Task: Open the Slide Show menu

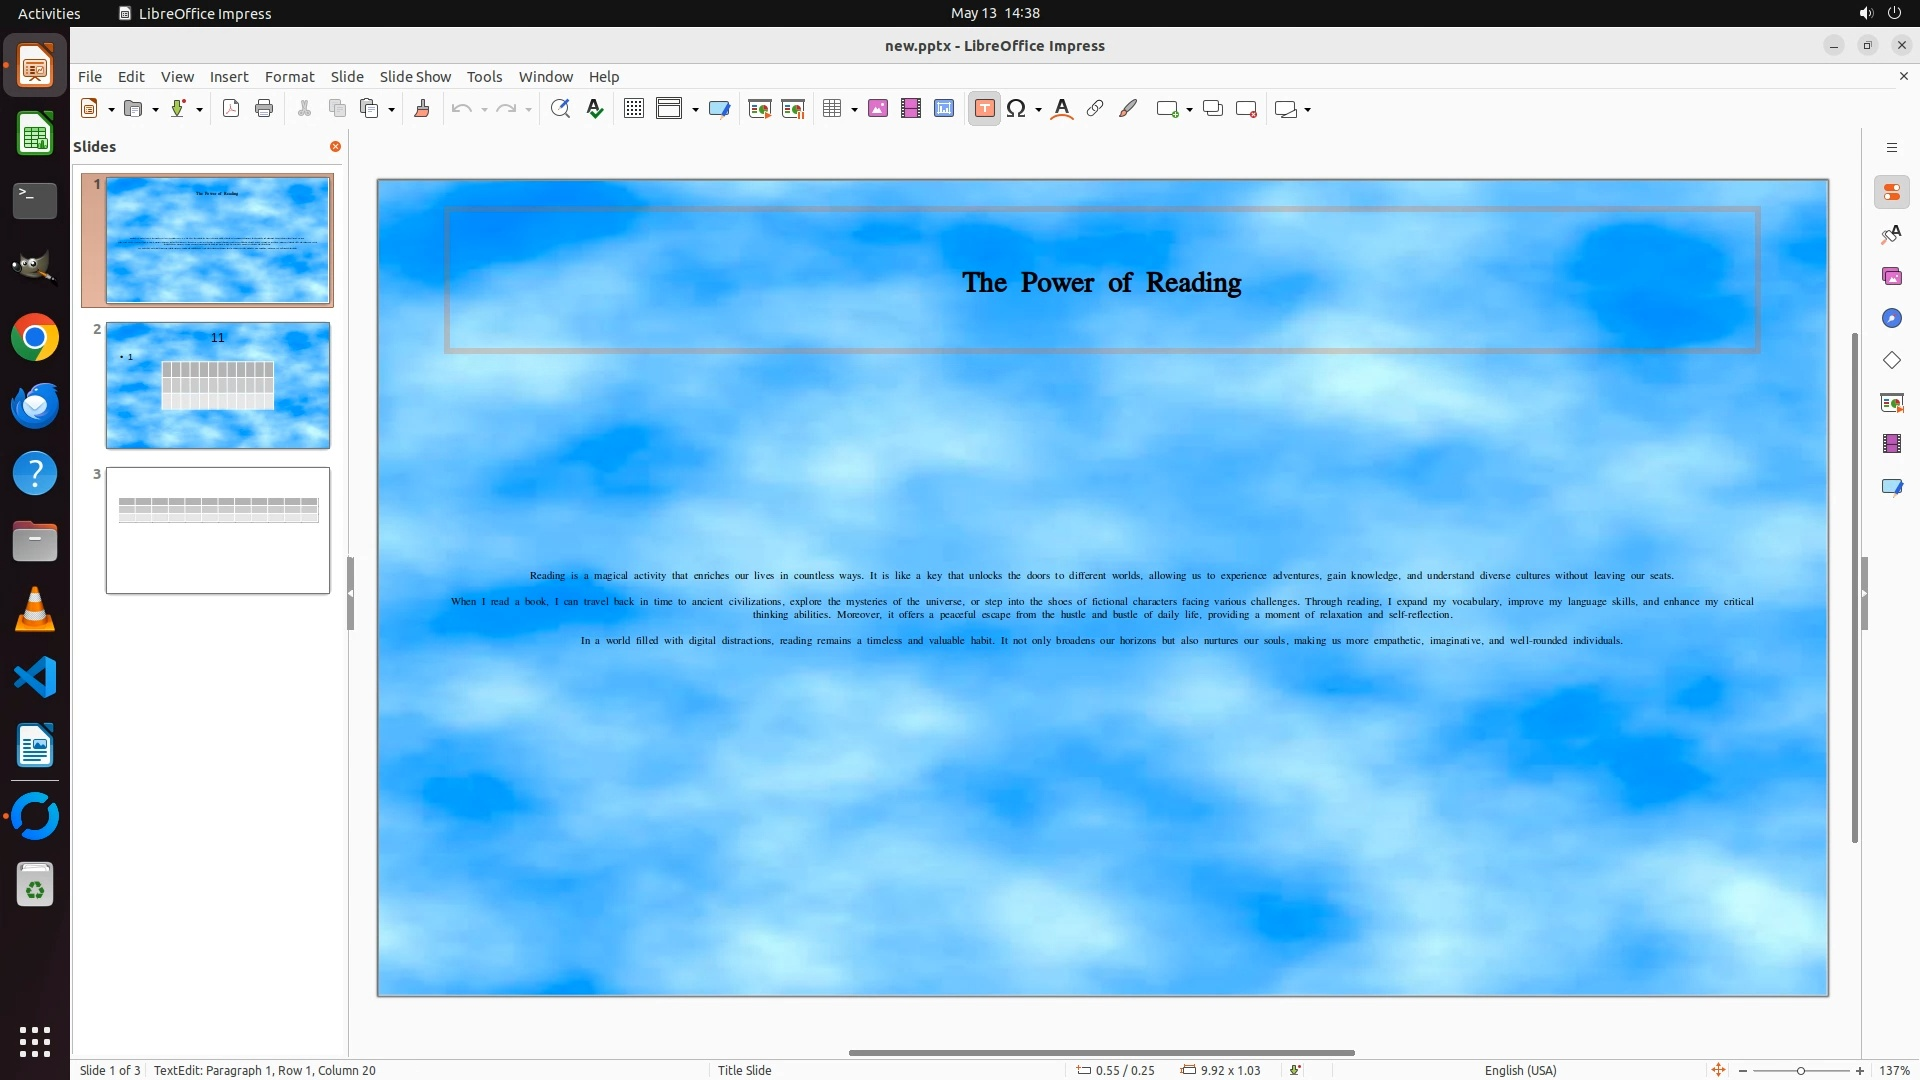Action: pyautogui.click(x=415, y=76)
